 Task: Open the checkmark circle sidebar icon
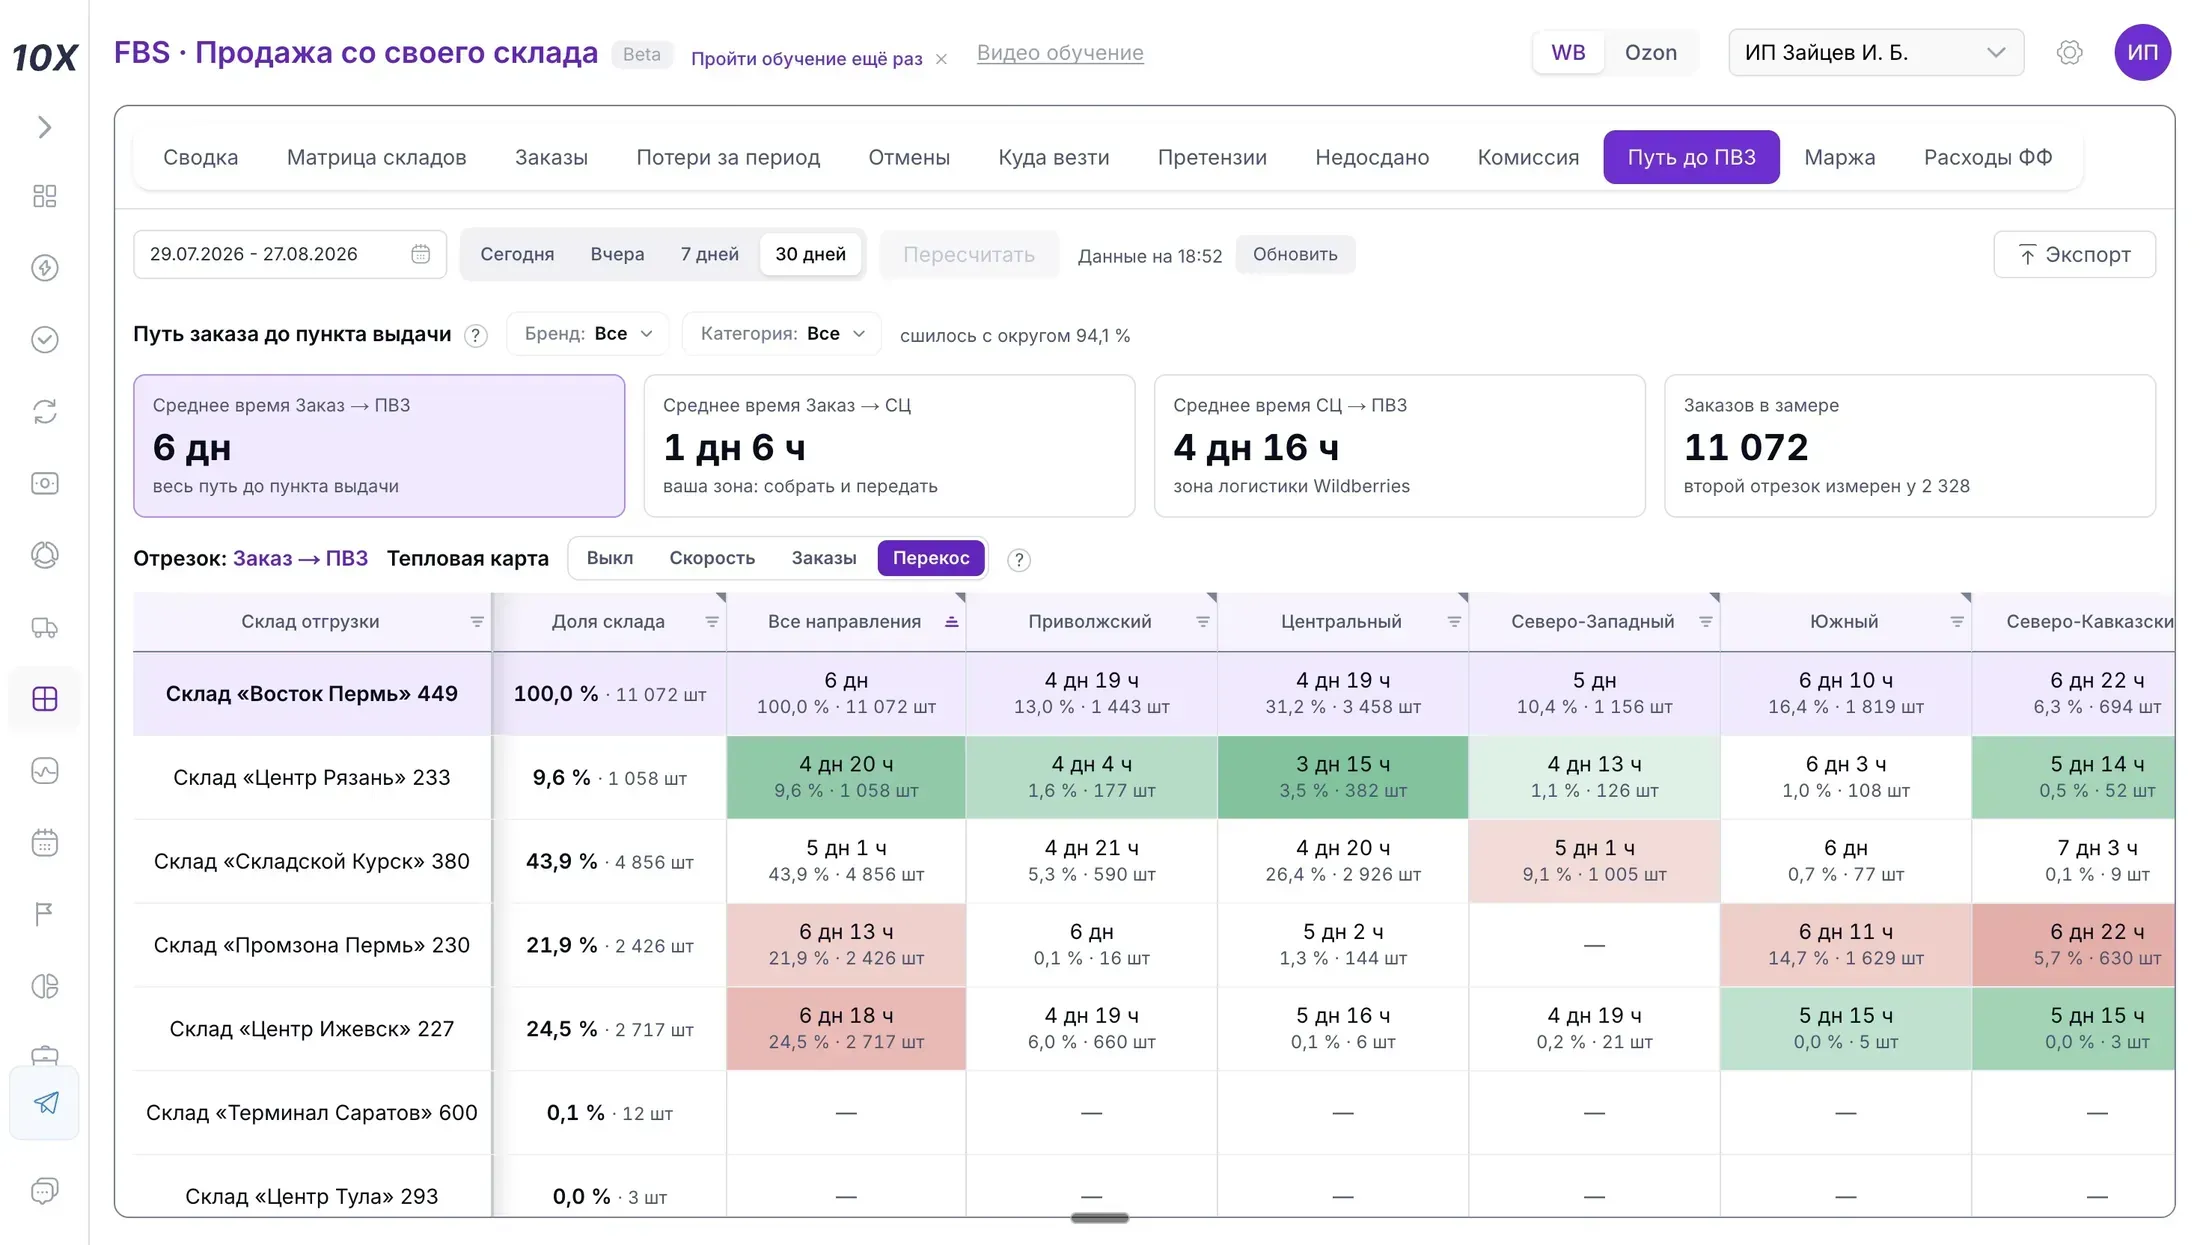click(44, 340)
